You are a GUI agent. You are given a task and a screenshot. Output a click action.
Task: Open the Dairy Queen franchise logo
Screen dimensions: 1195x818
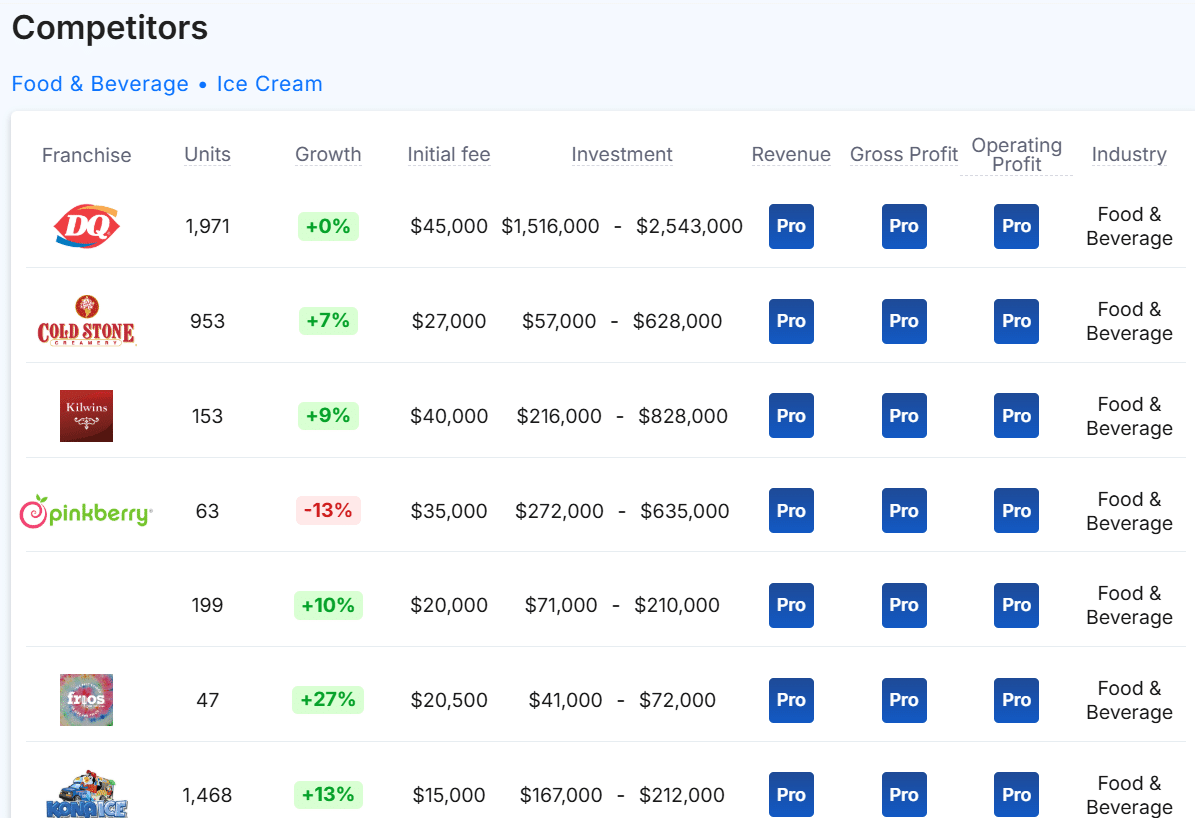tap(86, 226)
